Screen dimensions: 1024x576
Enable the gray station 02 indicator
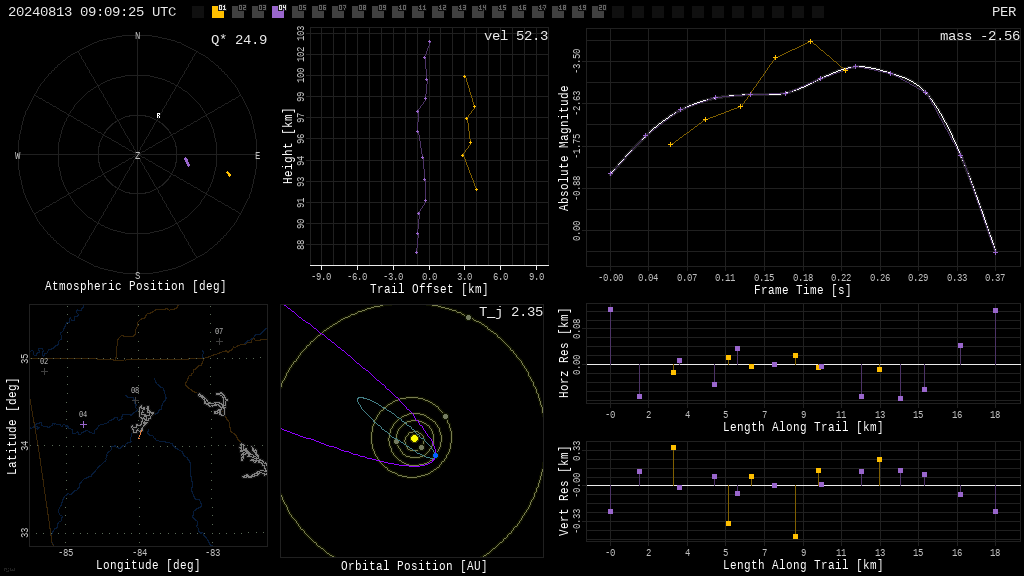click(x=238, y=12)
